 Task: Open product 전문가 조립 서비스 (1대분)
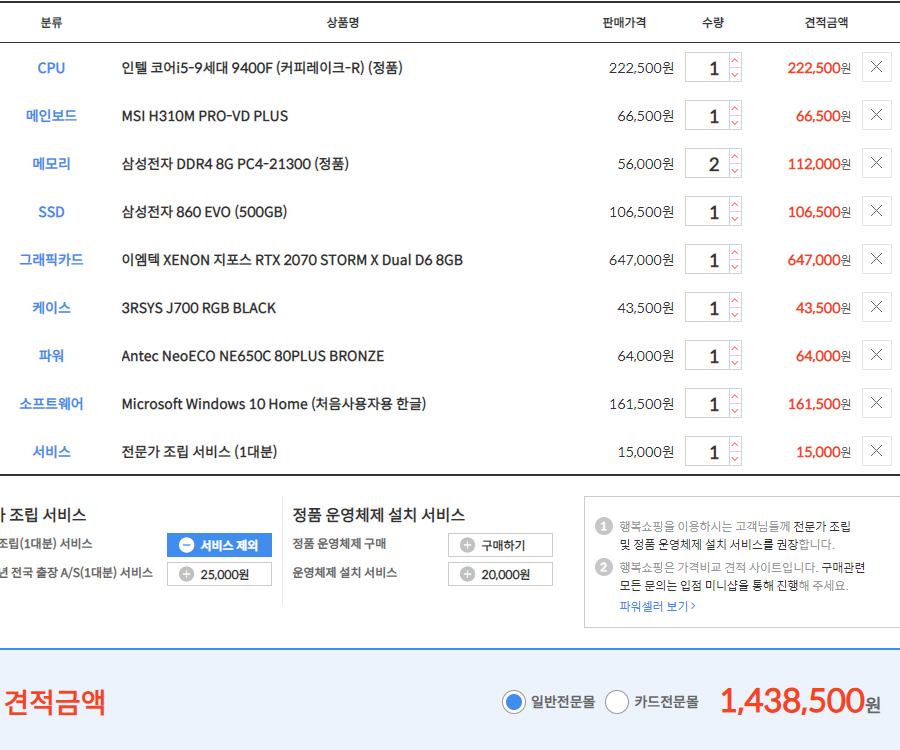(199, 452)
